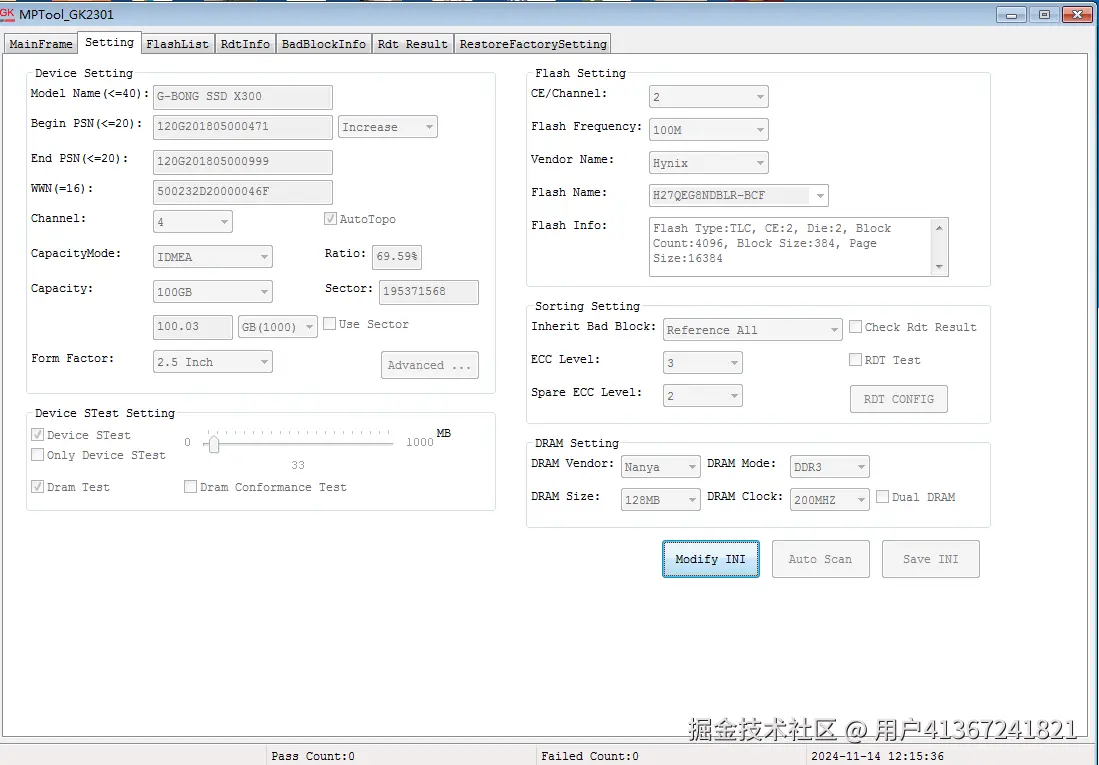This screenshot has height=765, width=1099.
Task: Click the Model Name input field
Action: point(243,97)
